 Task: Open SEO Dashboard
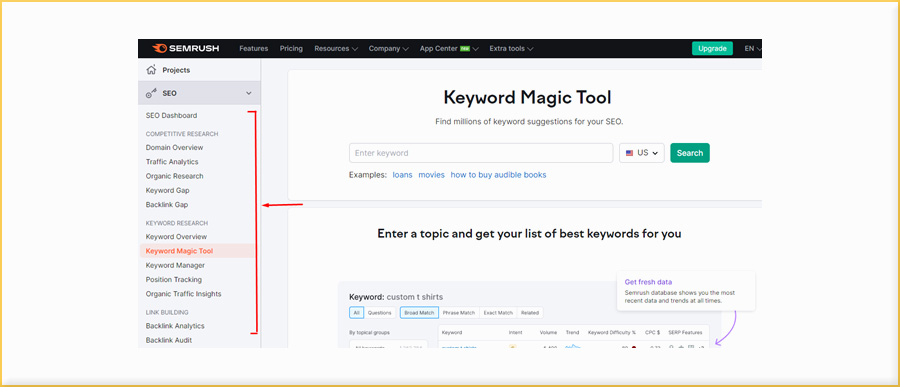coord(171,115)
